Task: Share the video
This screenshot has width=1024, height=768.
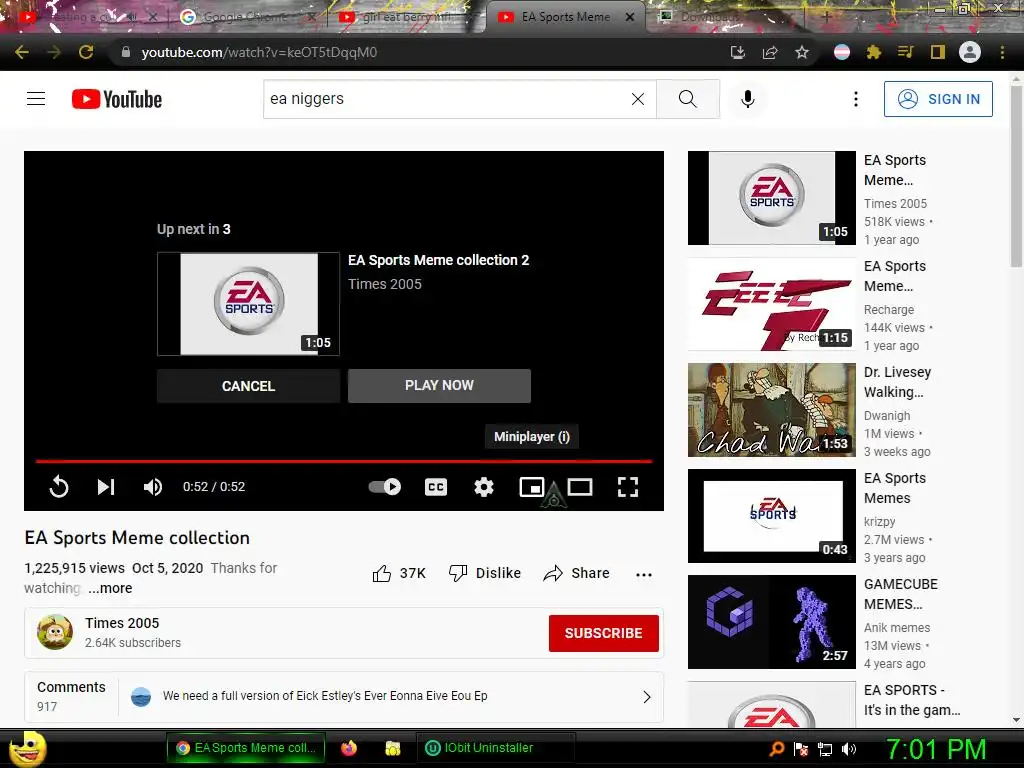Action: (577, 573)
